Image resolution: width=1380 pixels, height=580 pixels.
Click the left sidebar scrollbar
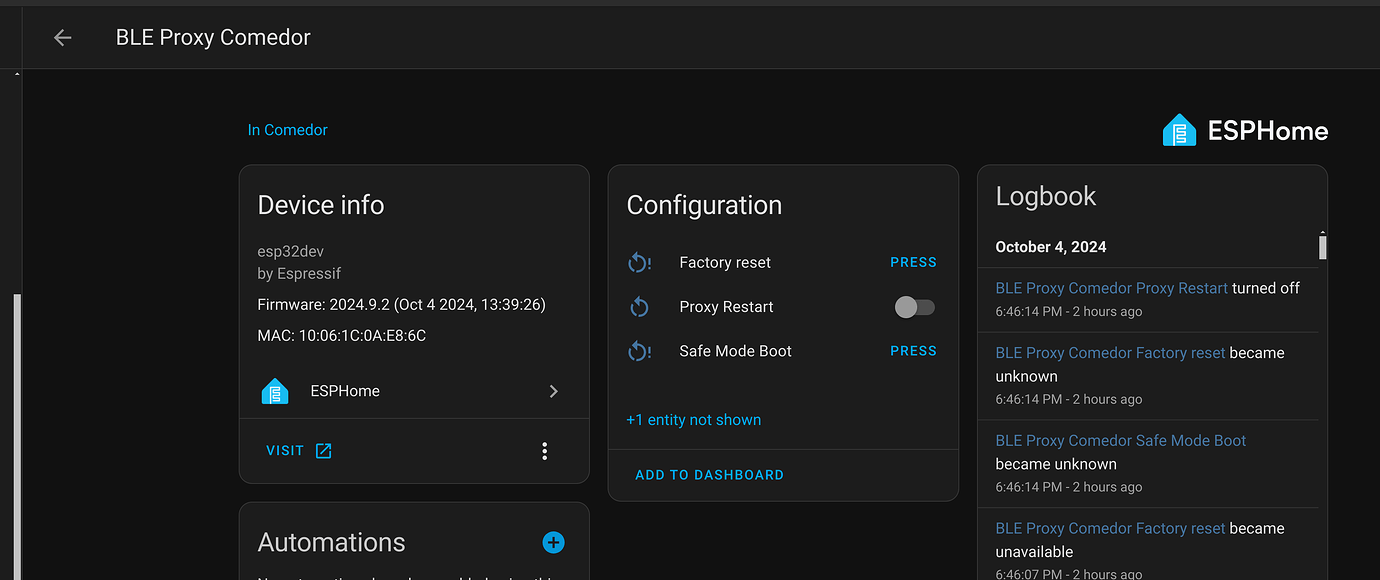point(16,430)
